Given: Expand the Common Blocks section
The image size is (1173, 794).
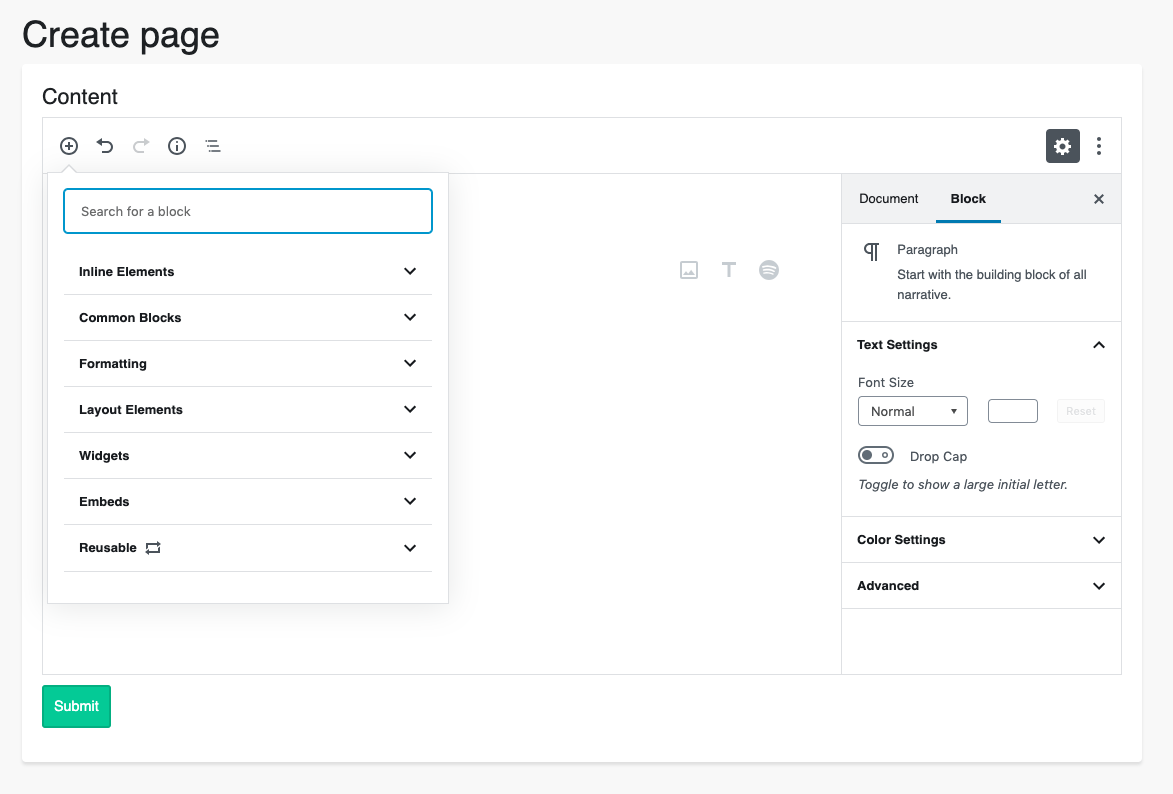Looking at the screenshot, I should coord(247,318).
